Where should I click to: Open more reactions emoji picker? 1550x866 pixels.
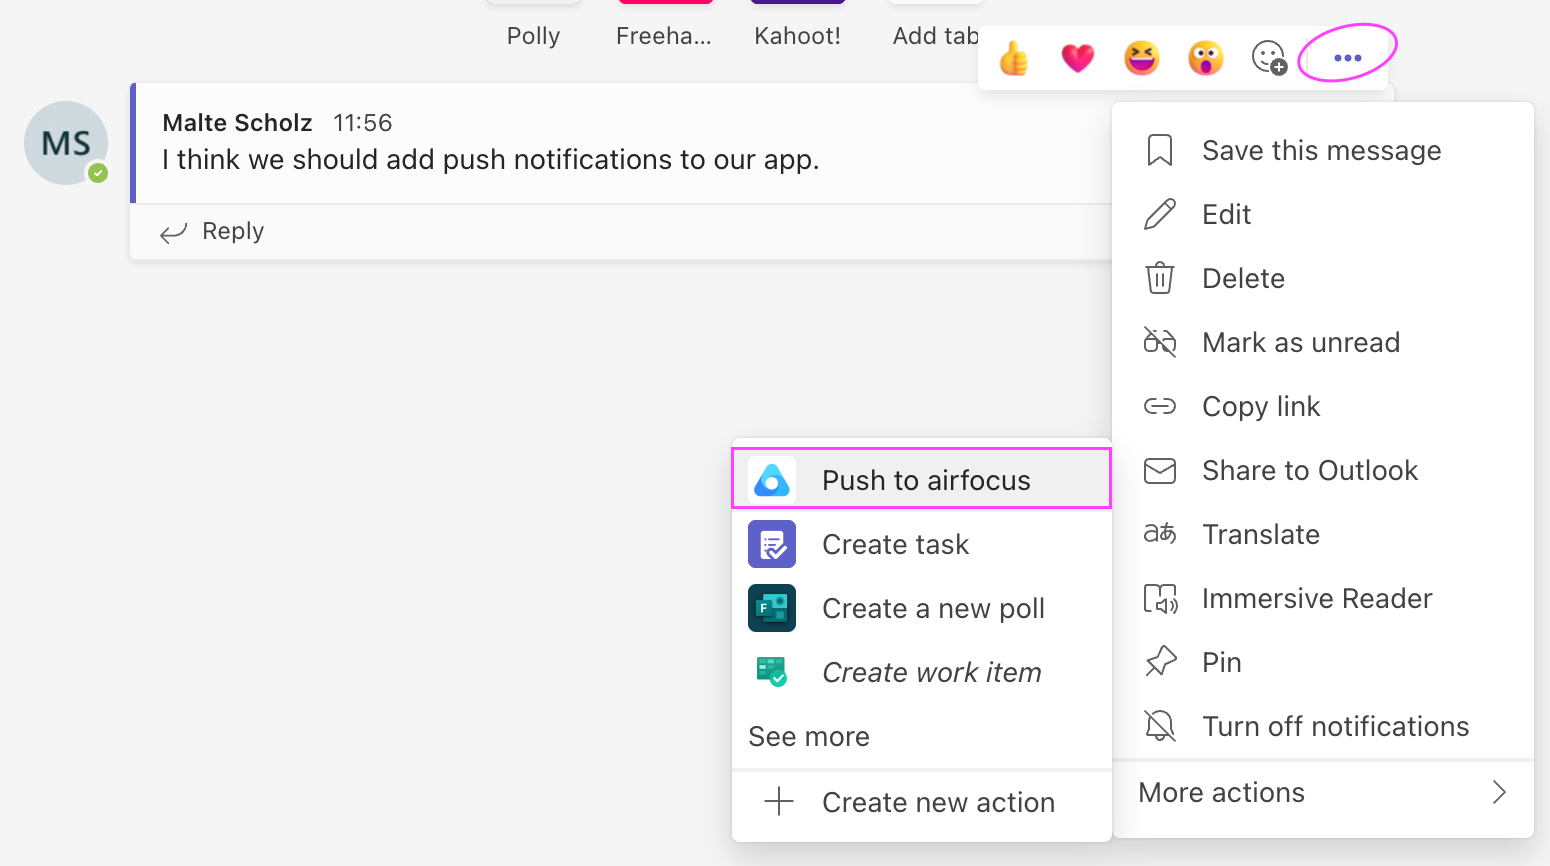(x=1269, y=58)
